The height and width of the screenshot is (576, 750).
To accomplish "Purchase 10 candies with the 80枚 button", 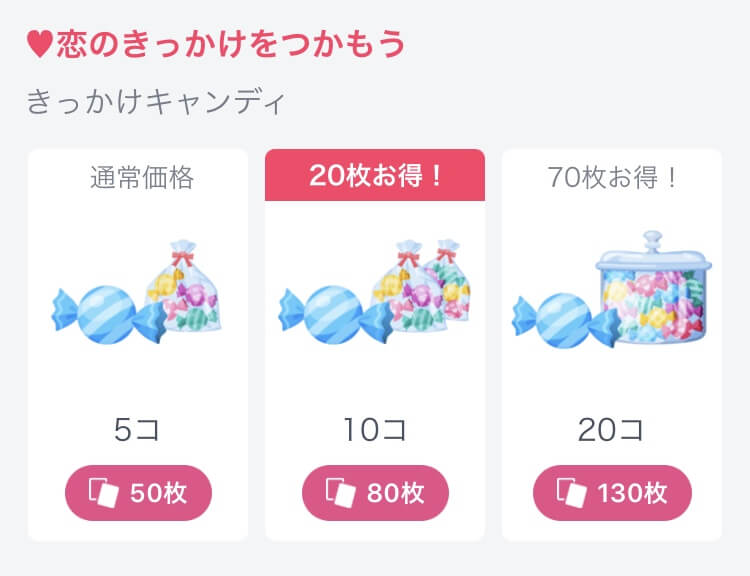I will point(375,493).
